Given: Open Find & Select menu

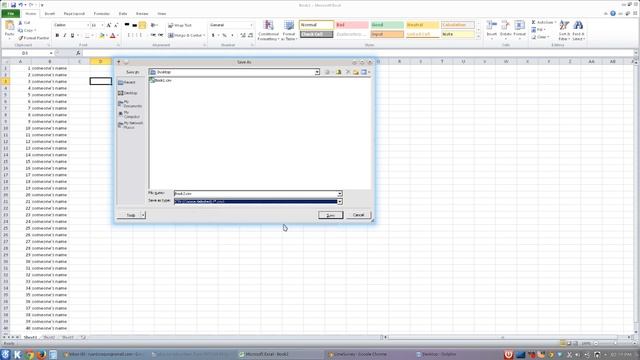Looking at the screenshot, I should pos(578,31).
